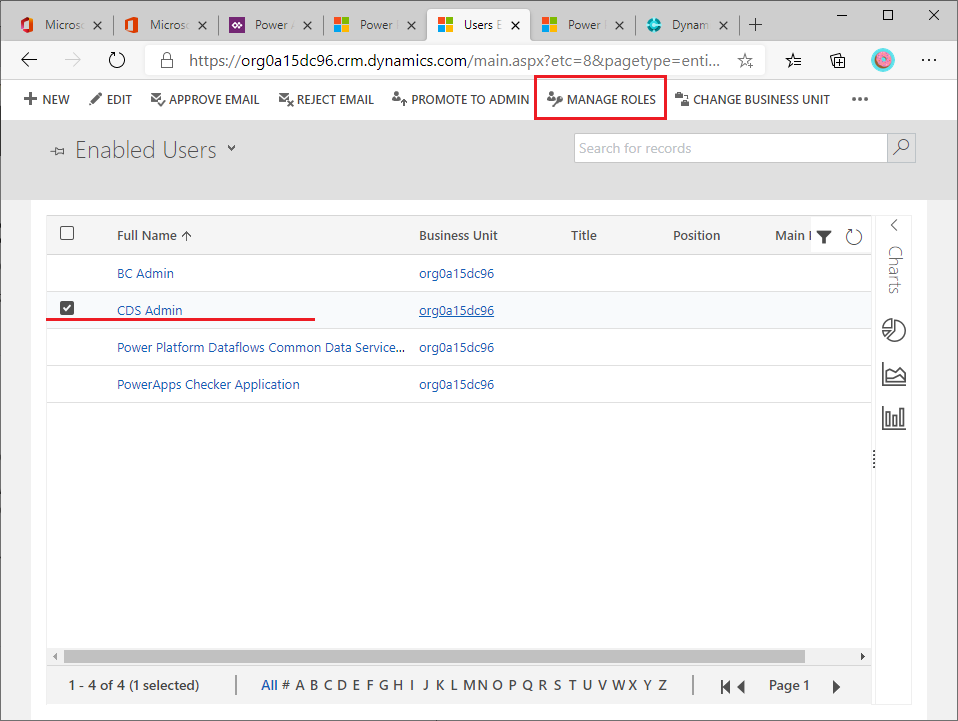Image resolution: width=958 pixels, height=721 pixels.
Task: Tick the select-all header checkbox
Action: 67,233
